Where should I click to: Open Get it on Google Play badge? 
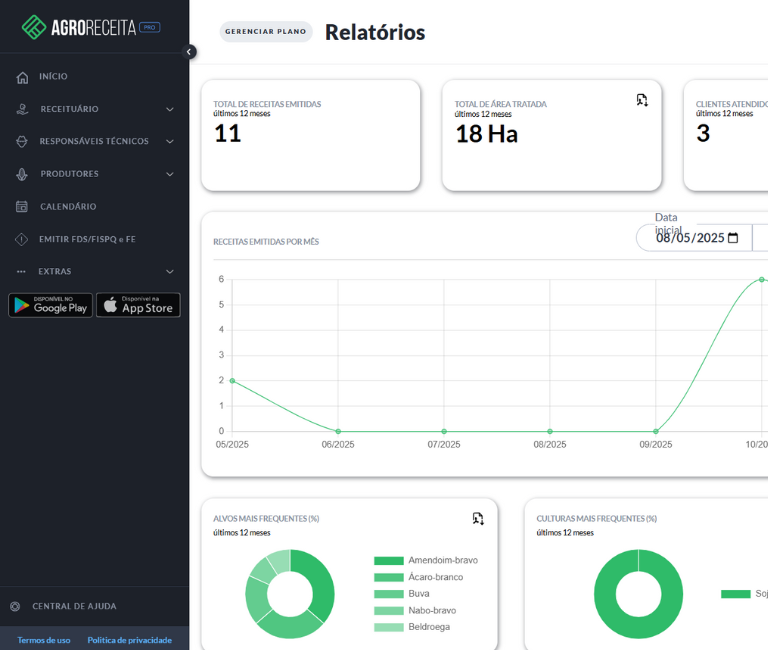(50, 305)
